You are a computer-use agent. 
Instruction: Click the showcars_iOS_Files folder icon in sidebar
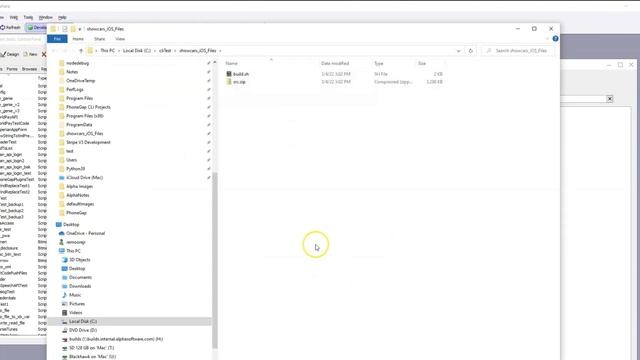tap(62, 133)
